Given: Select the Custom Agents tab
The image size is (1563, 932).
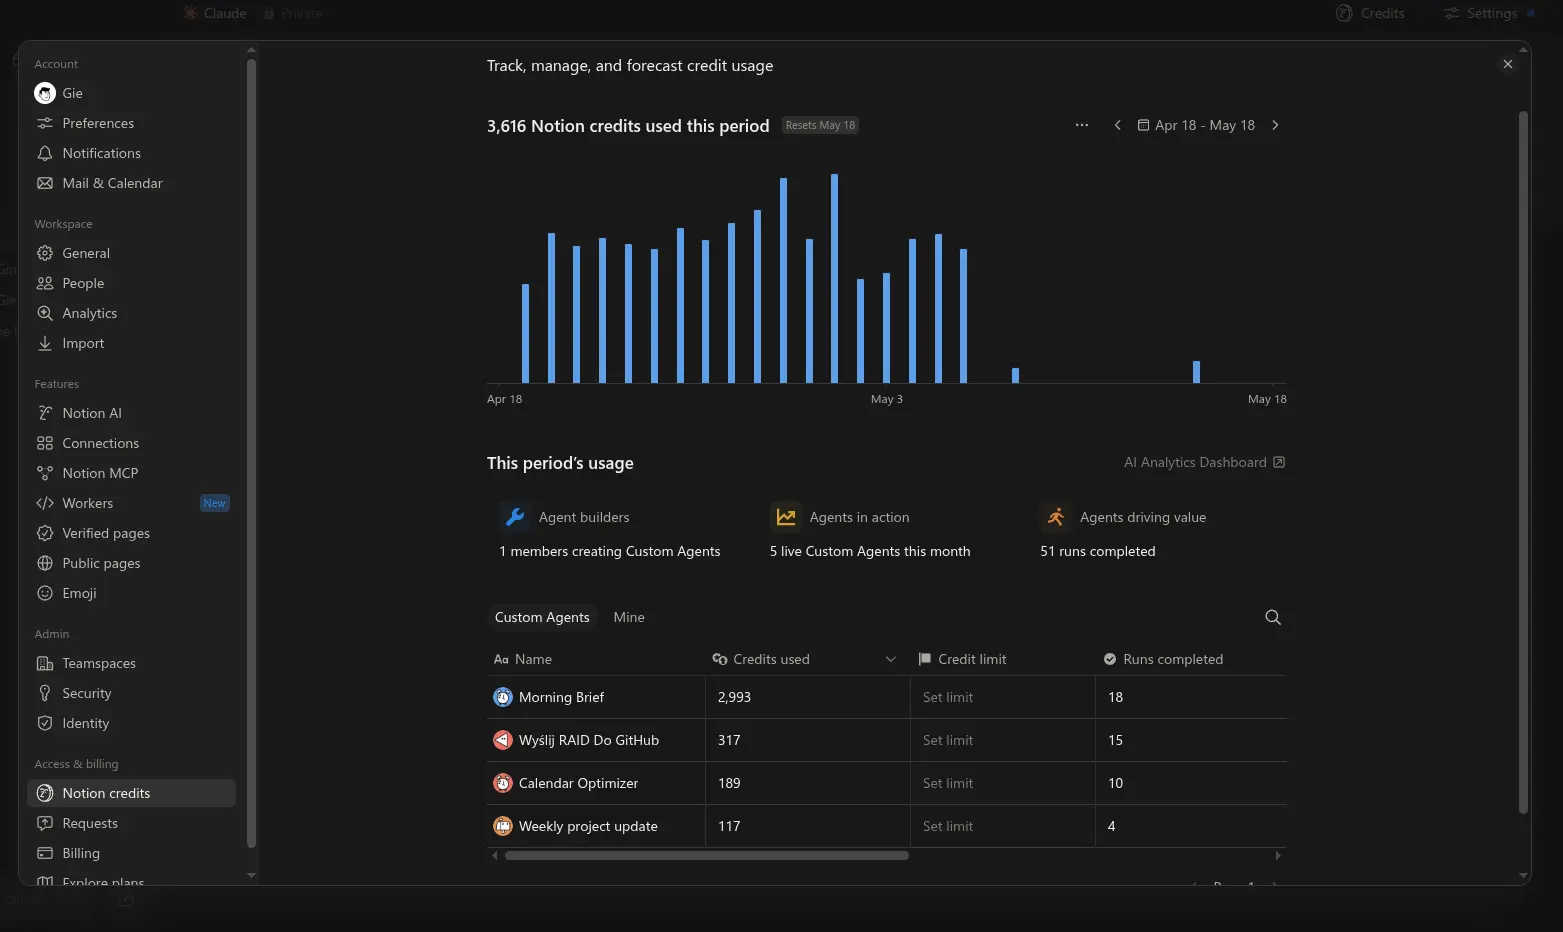Looking at the screenshot, I should tap(542, 617).
